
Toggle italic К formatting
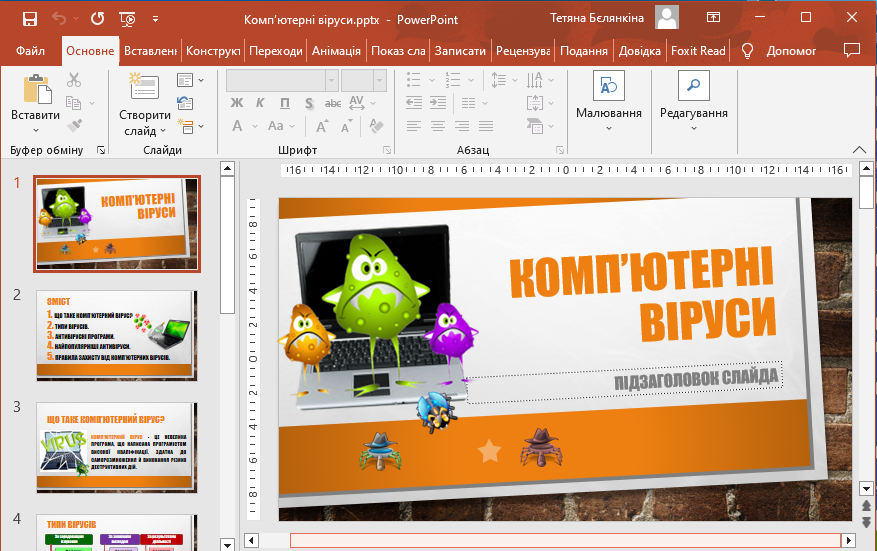[260, 103]
